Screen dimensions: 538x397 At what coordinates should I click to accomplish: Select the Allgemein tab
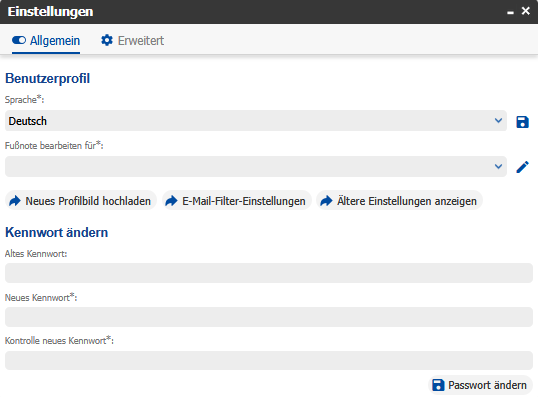[x=46, y=40]
